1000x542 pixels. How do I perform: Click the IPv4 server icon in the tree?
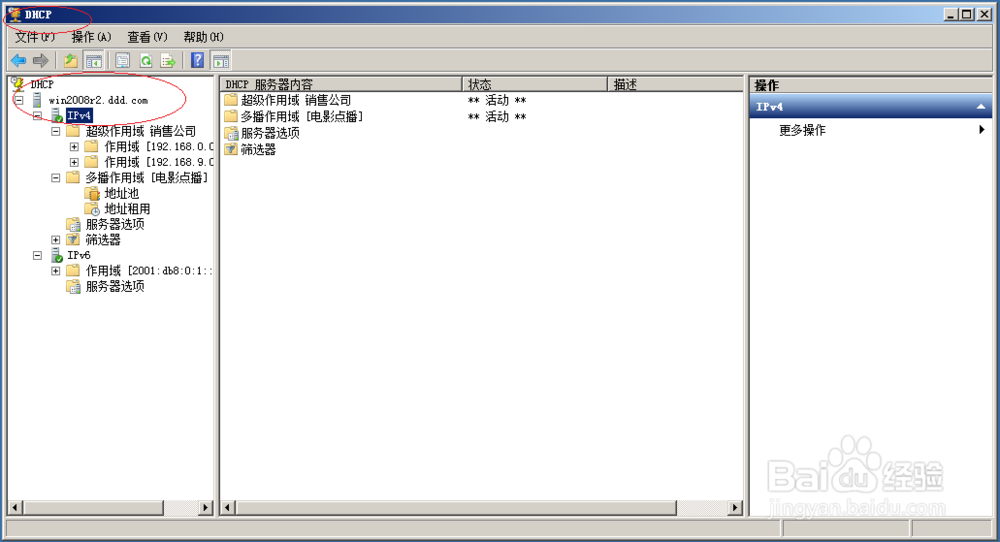point(57,115)
